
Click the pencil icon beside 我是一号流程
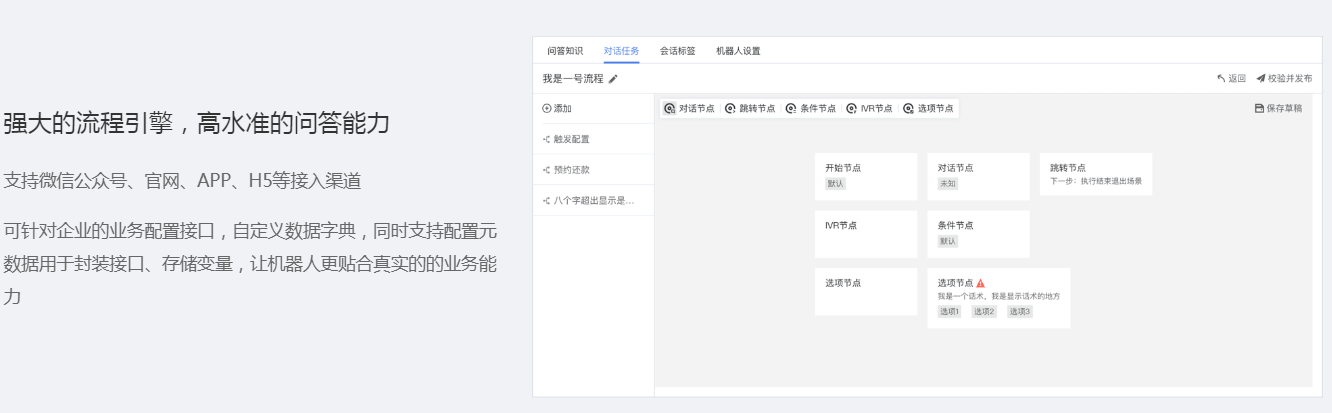pos(613,79)
